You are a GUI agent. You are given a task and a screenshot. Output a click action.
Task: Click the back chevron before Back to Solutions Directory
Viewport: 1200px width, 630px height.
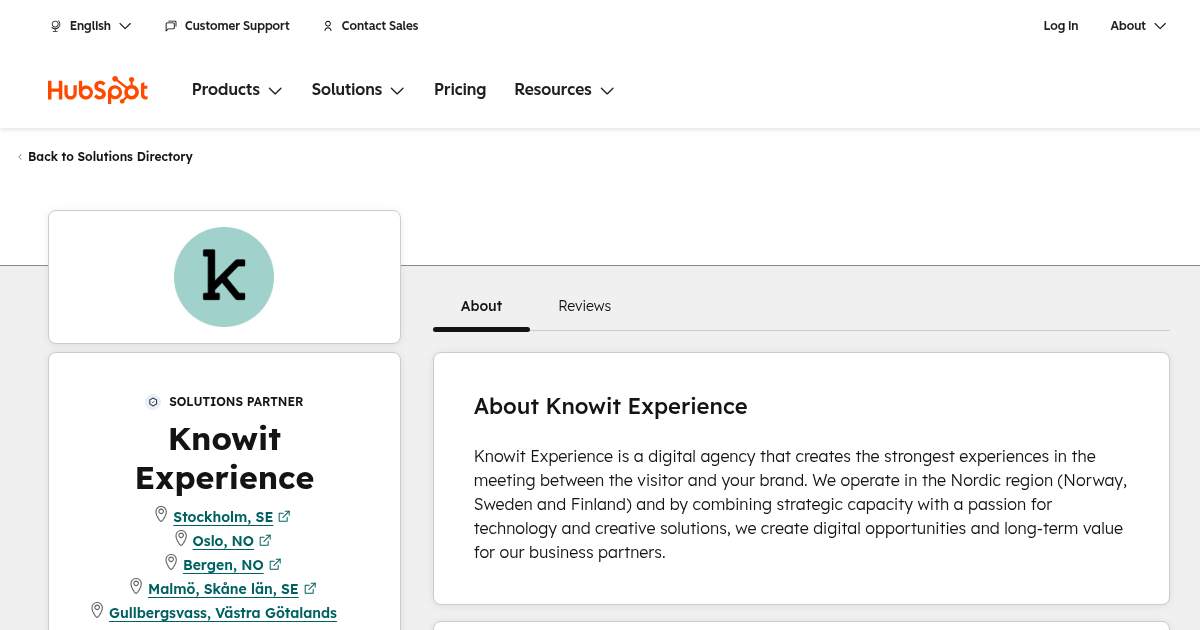(20, 157)
